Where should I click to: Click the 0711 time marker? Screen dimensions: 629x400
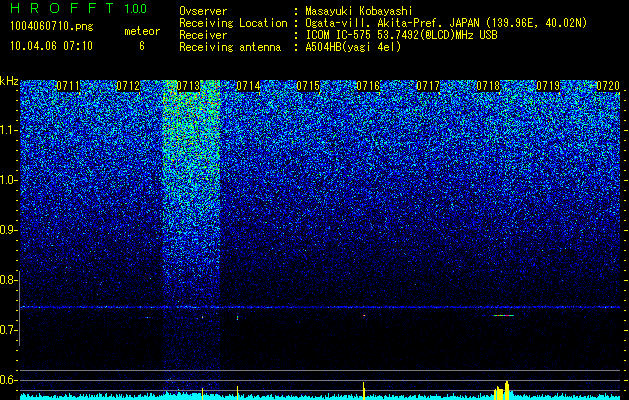coord(68,86)
